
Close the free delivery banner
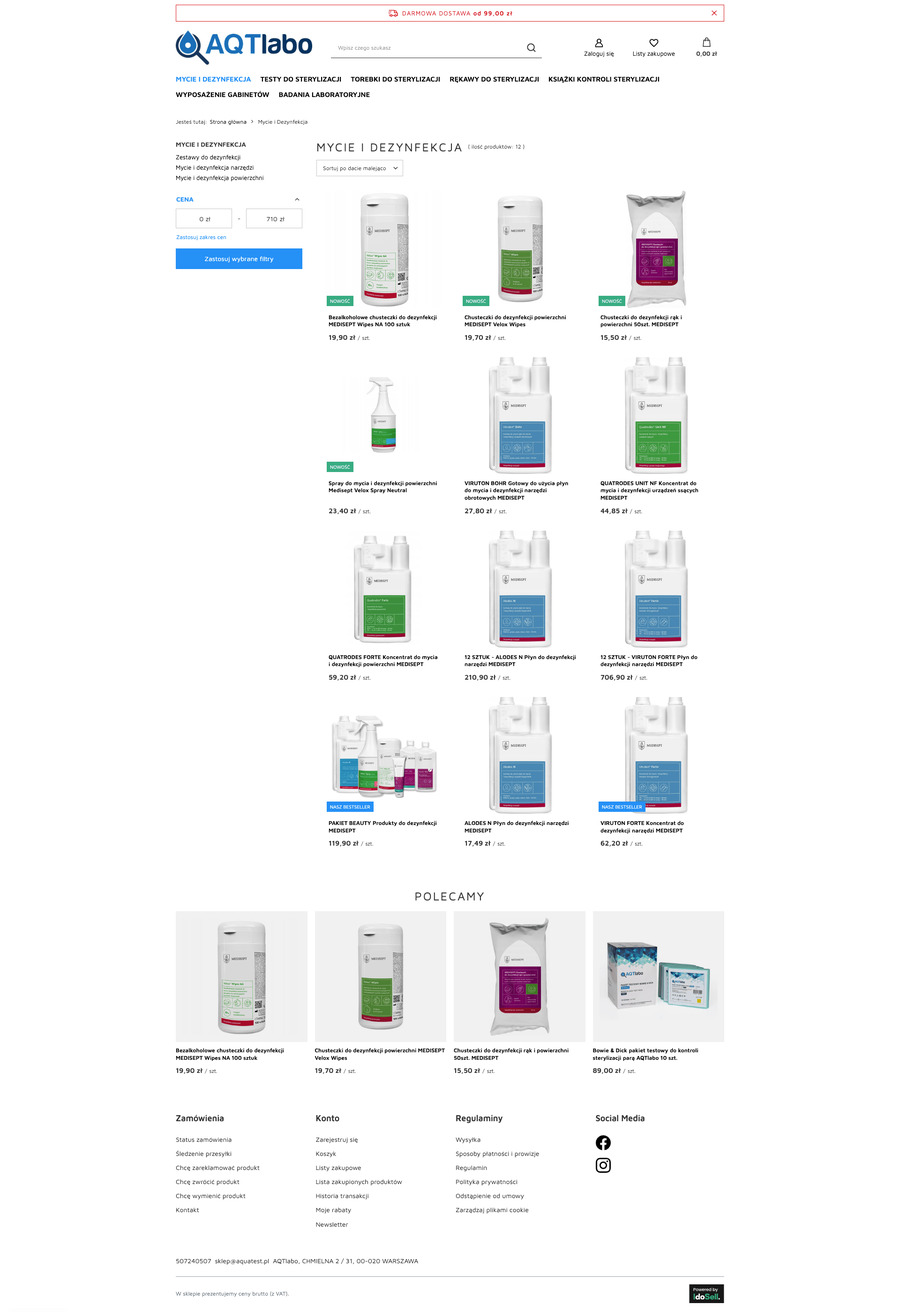coord(714,13)
